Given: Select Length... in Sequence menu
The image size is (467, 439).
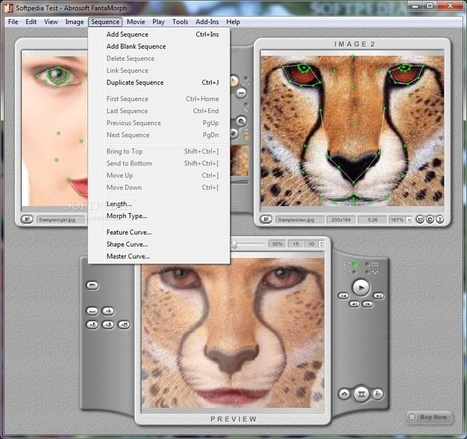Looking at the screenshot, I should pos(159,204).
